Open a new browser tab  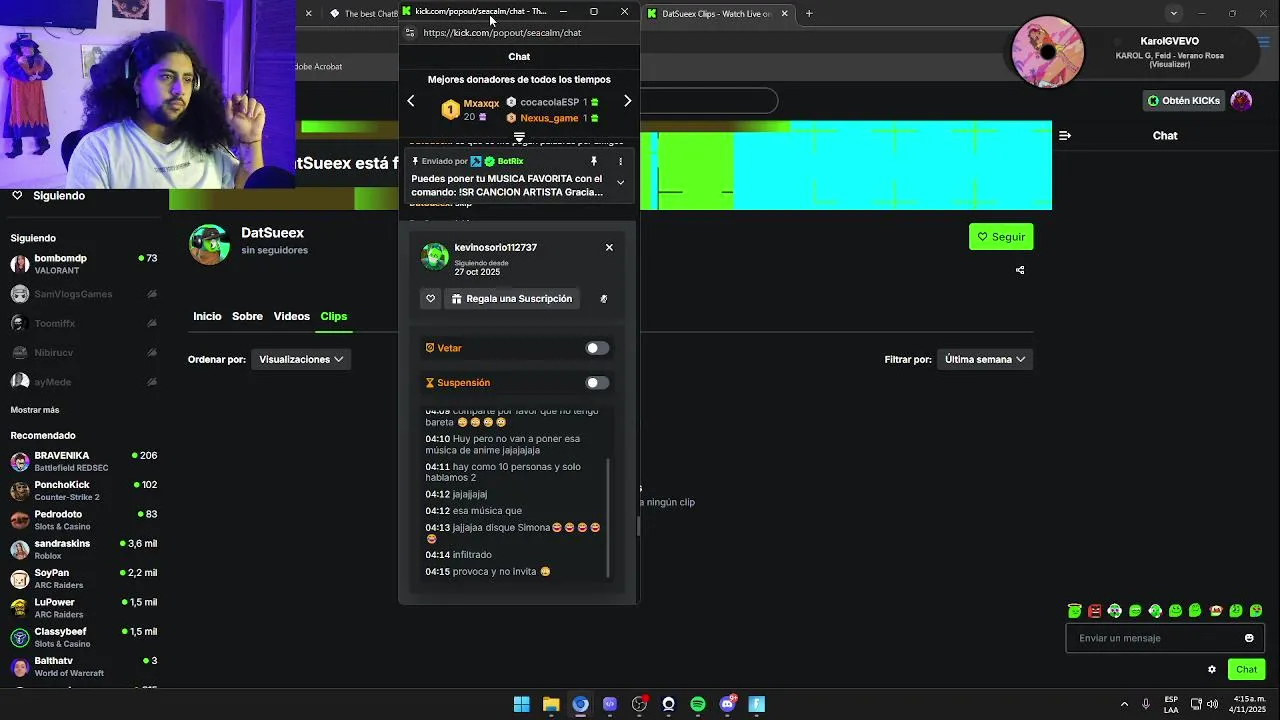tap(809, 14)
